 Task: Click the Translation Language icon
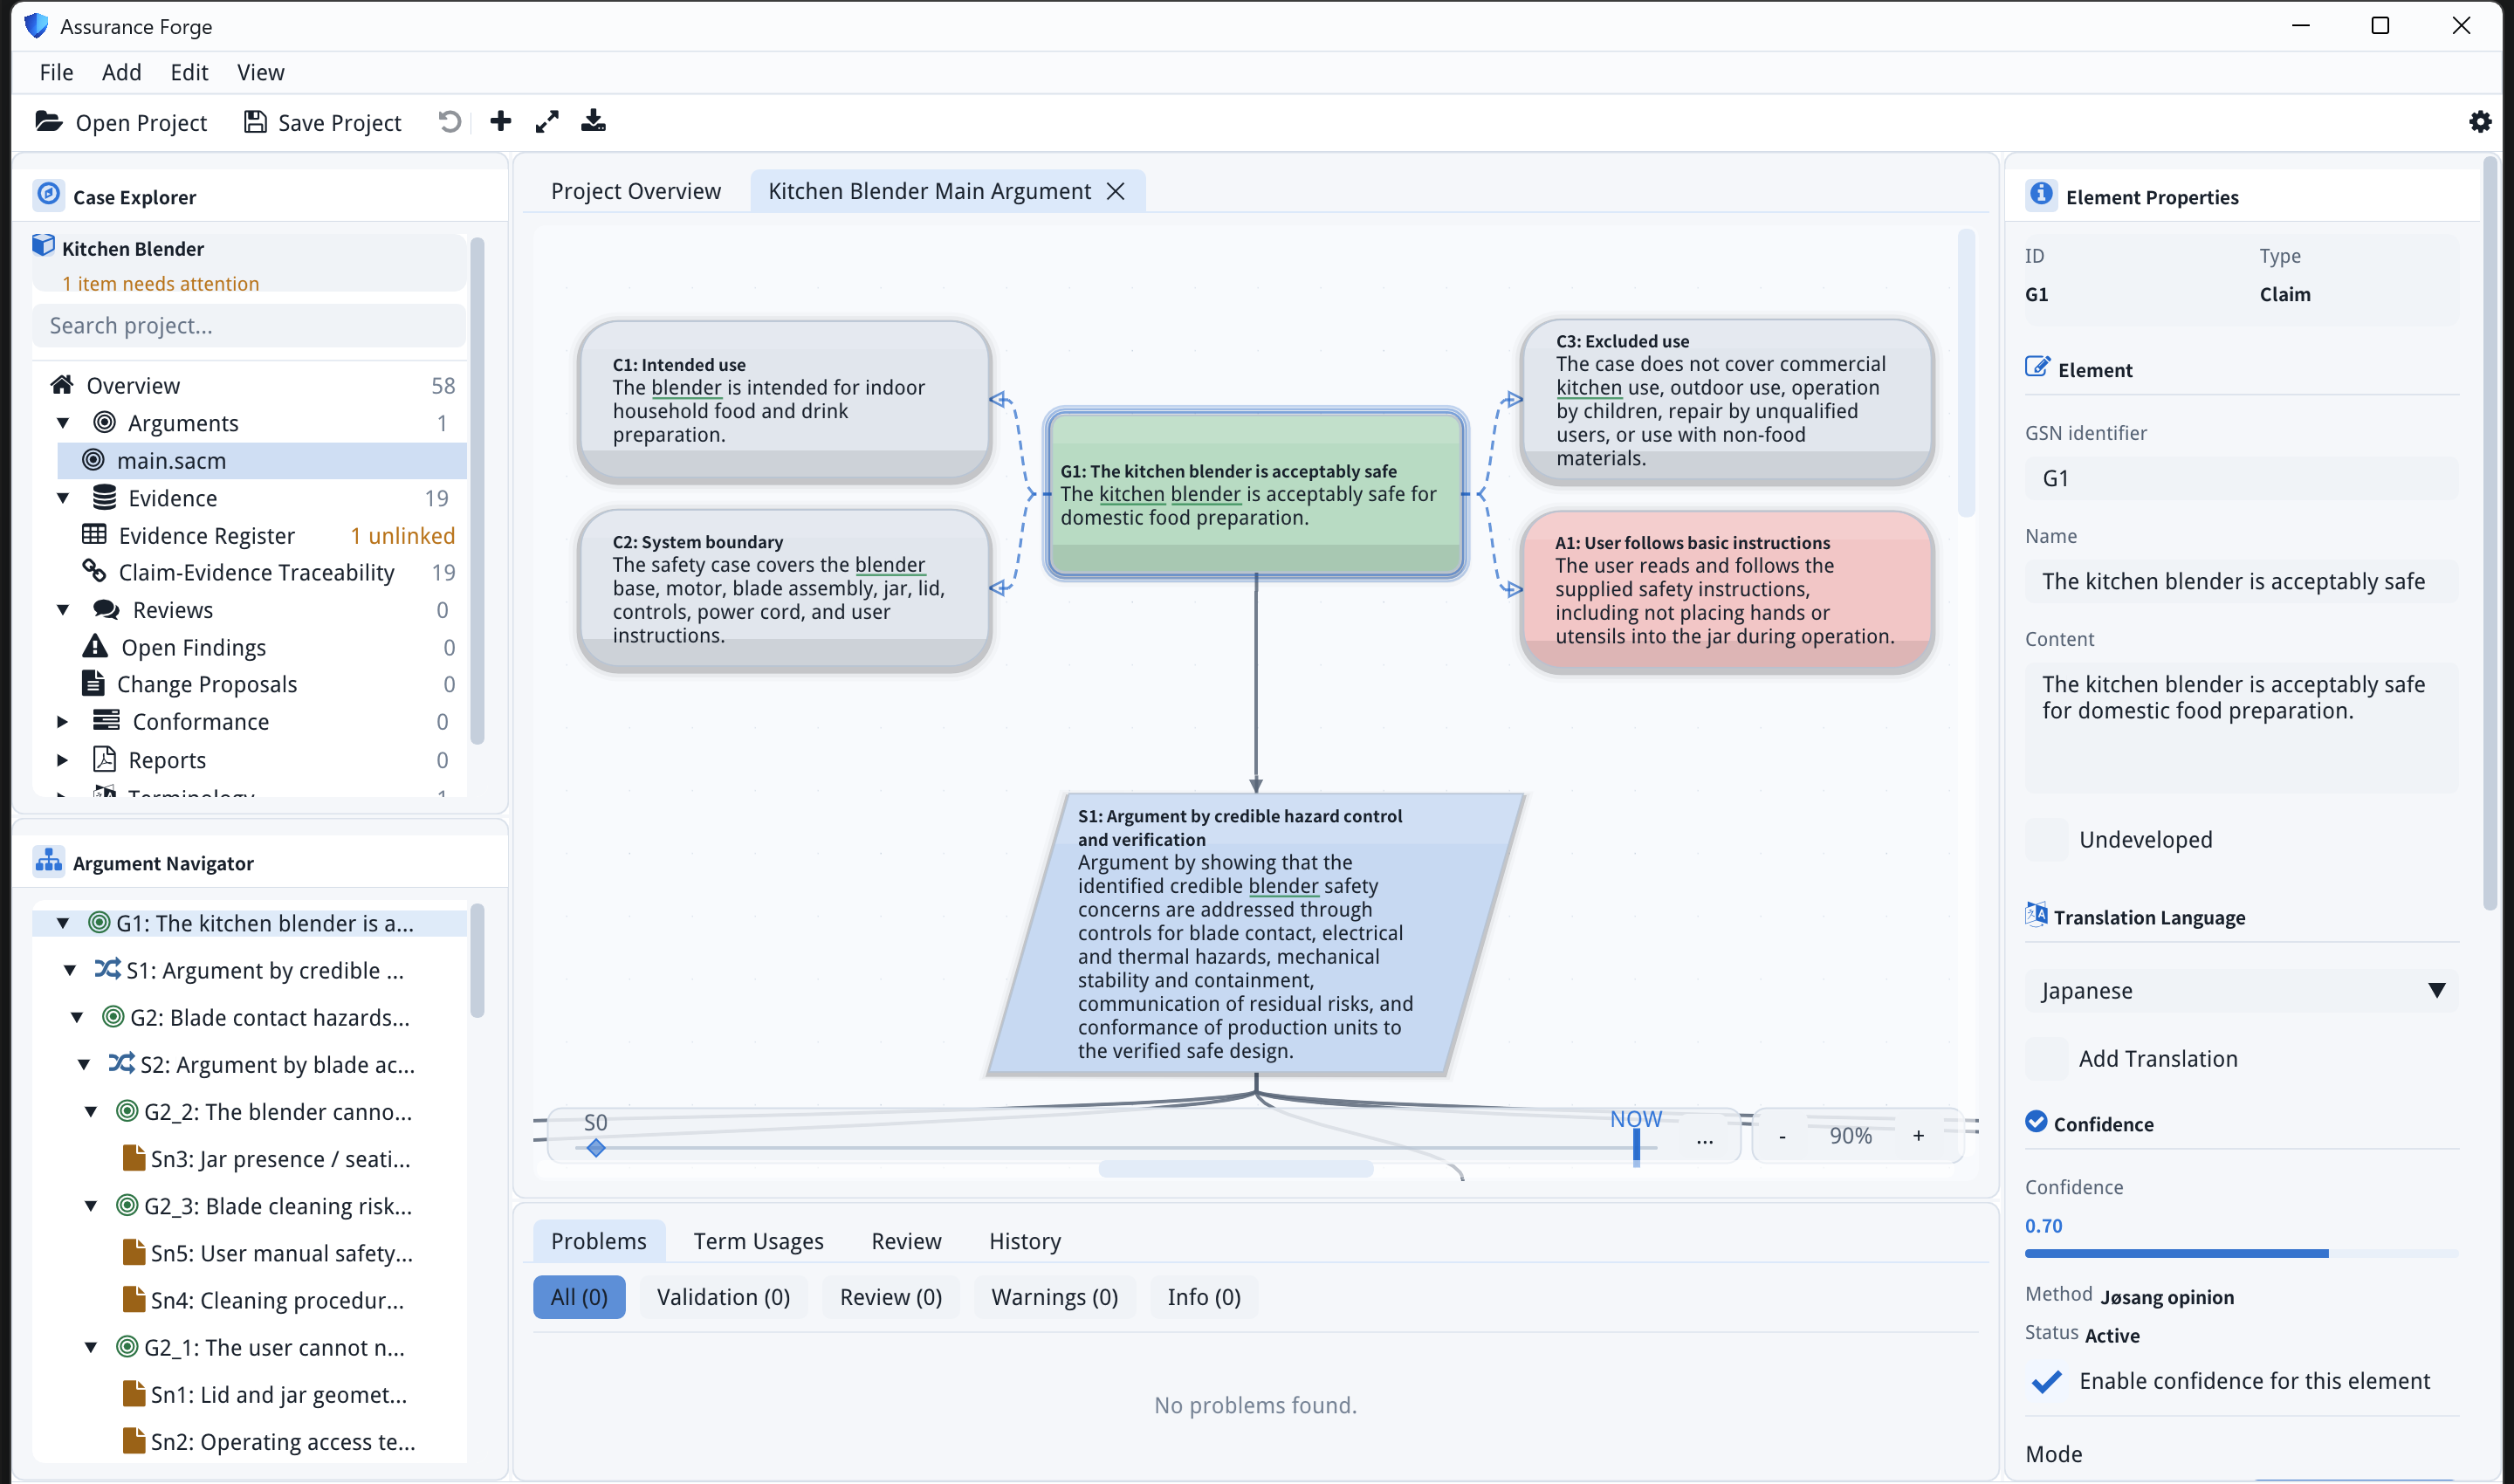pyautogui.click(x=2036, y=914)
